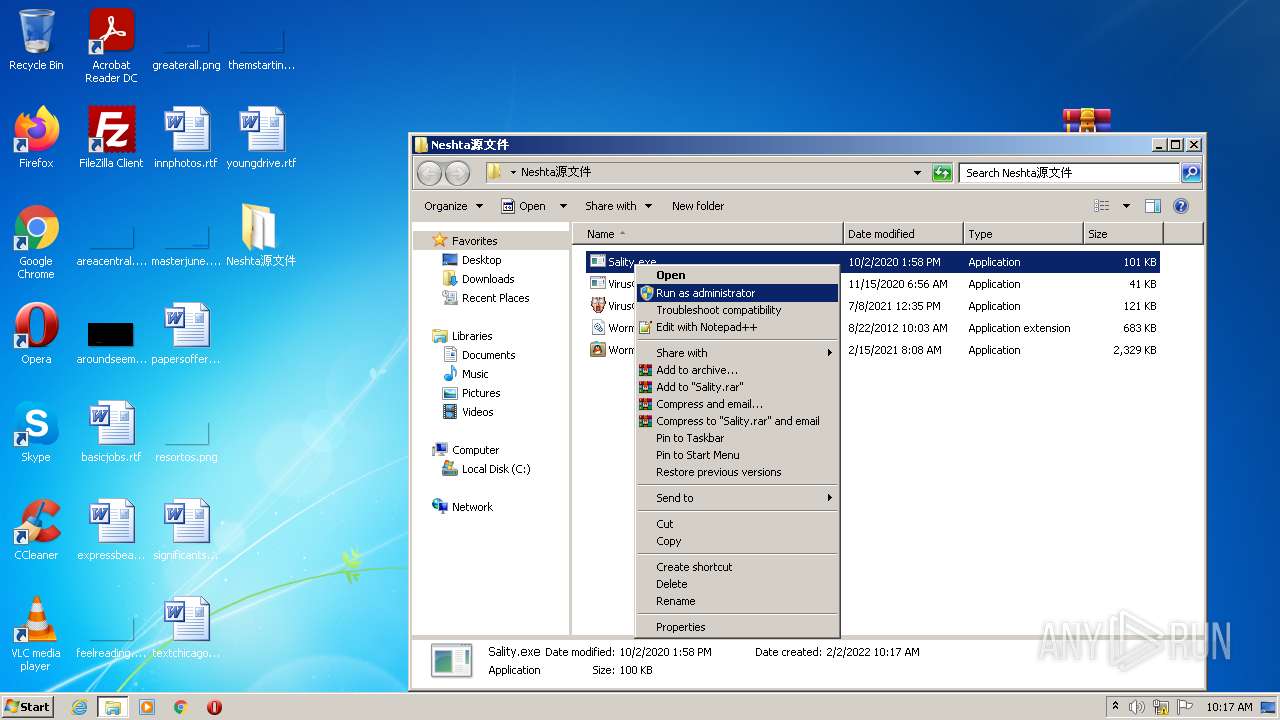Click Internet Explorer taskbar icon
The width and height of the screenshot is (1280, 720).
(x=79, y=707)
